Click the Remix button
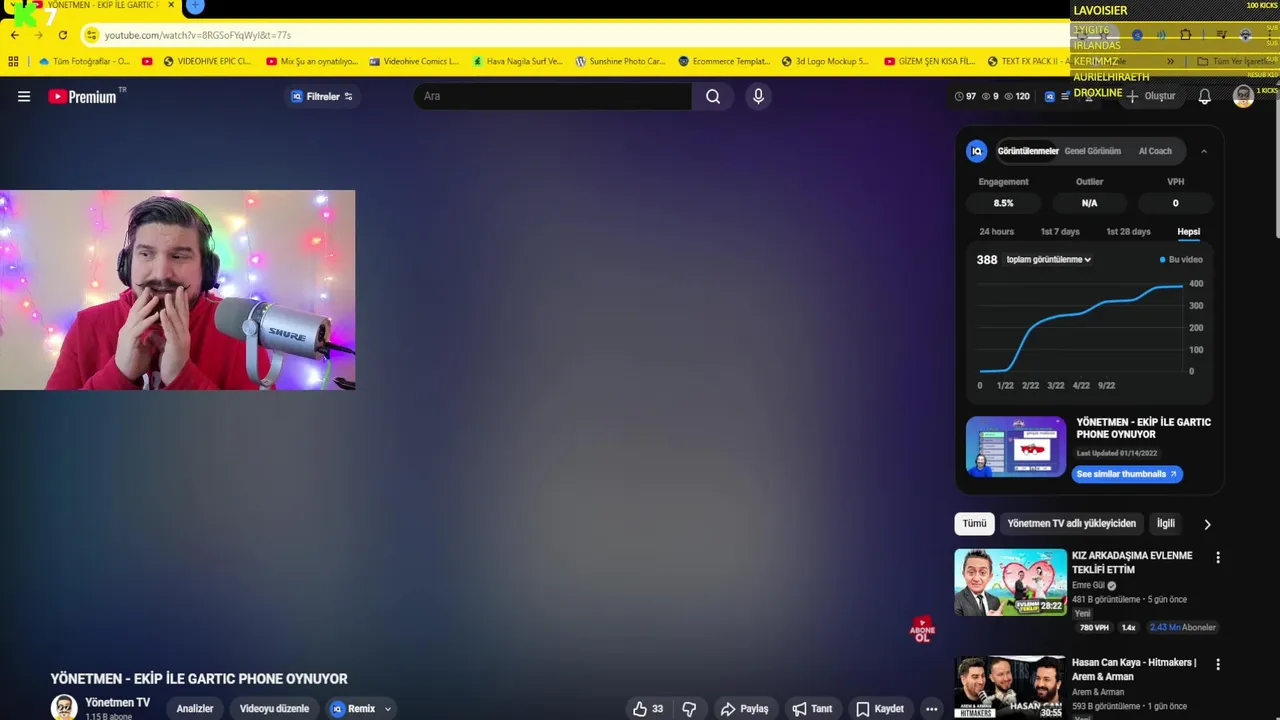Viewport: 1280px width, 720px height. [353, 709]
